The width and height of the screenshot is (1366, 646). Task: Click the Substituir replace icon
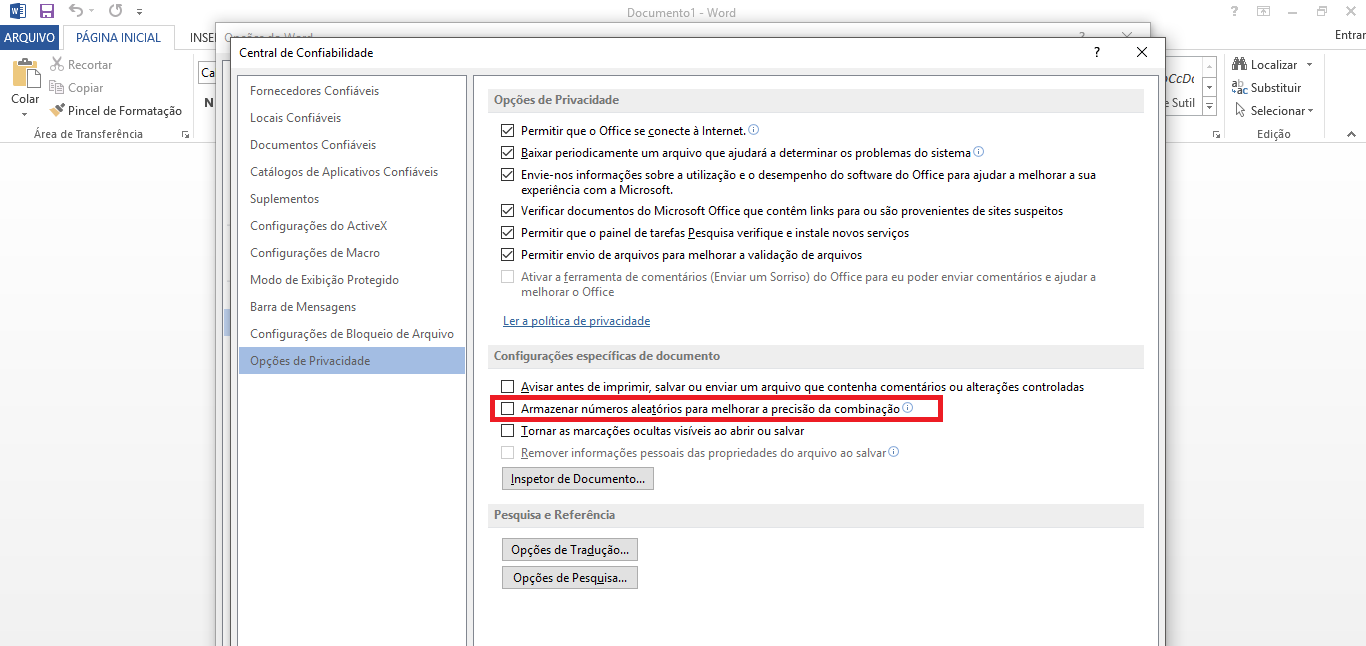tap(1240, 87)
